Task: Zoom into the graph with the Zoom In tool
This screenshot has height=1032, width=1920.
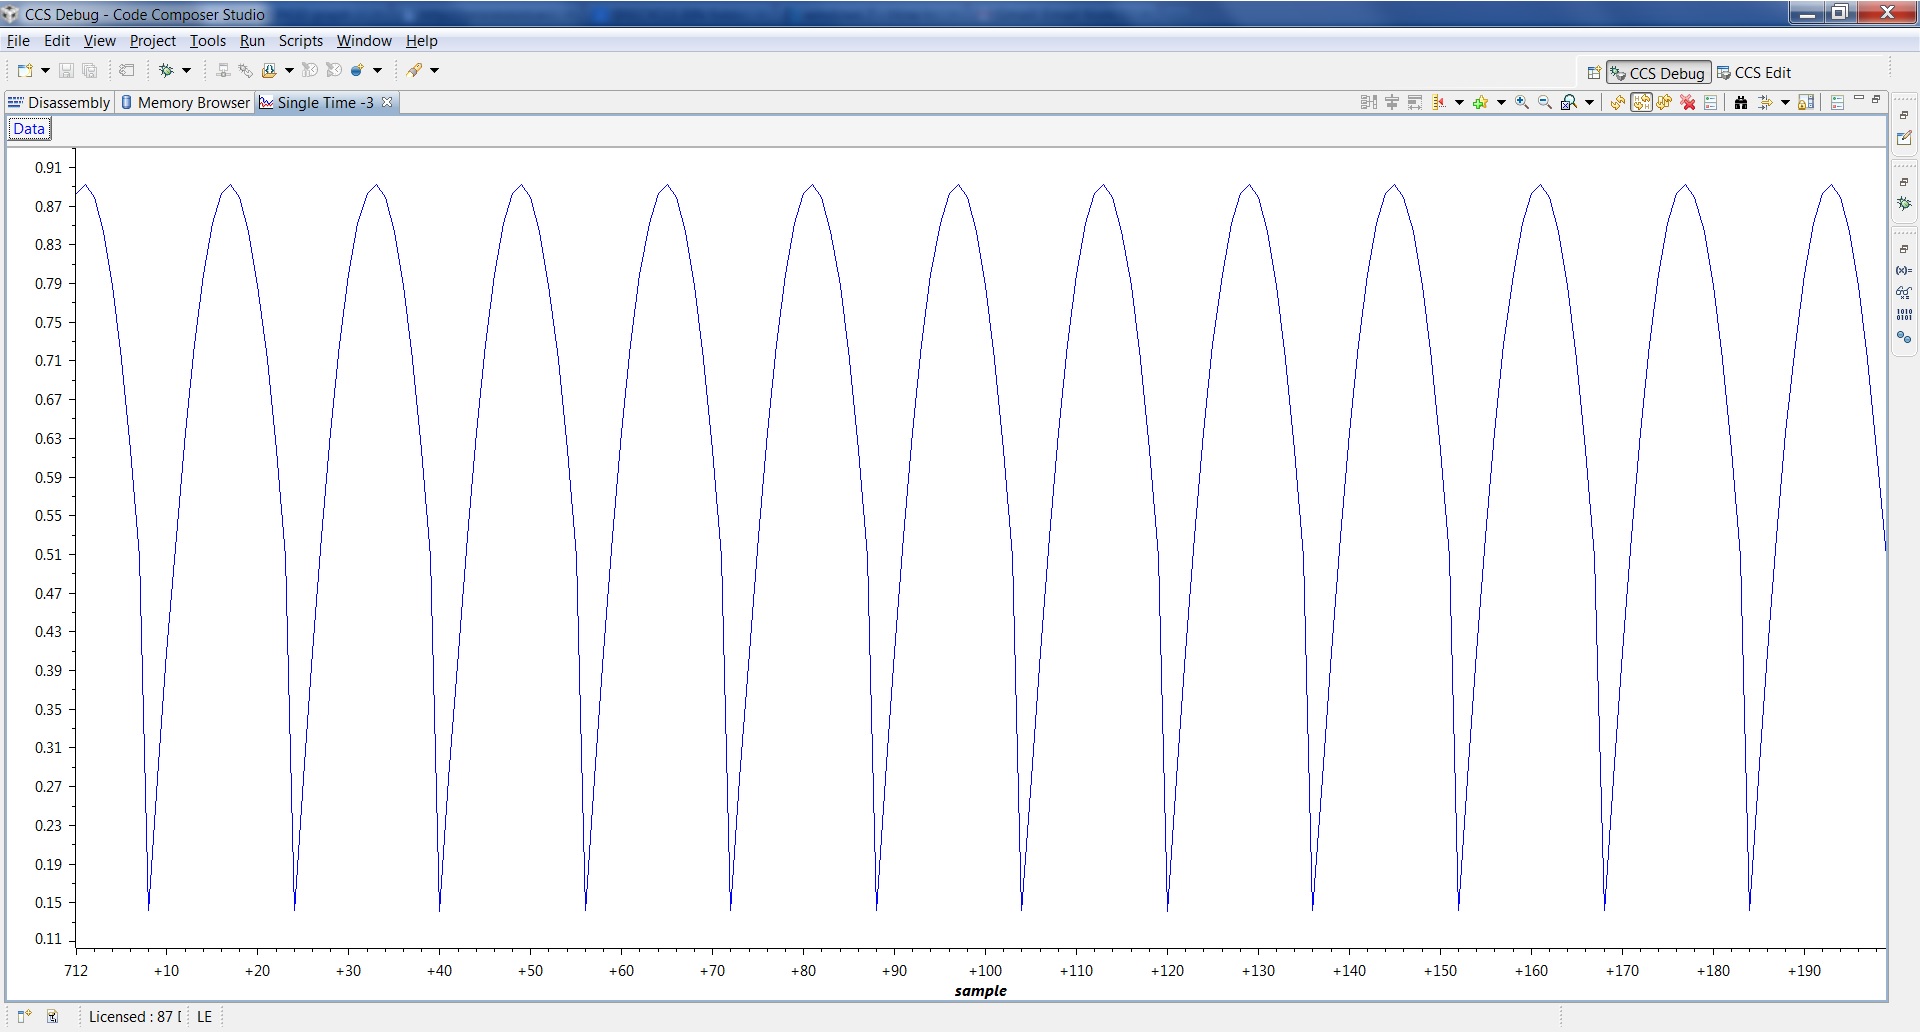Action: tap(1522, 102)
